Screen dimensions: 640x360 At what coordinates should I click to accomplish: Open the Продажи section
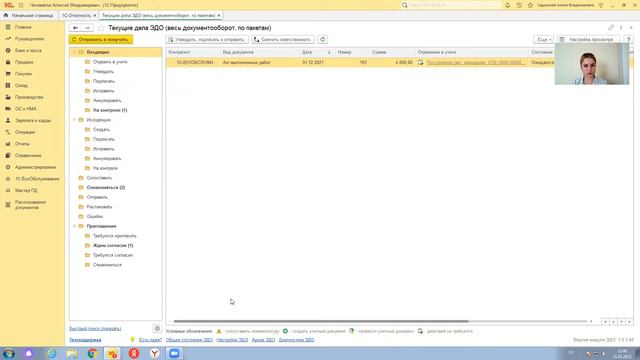(24, 62)
